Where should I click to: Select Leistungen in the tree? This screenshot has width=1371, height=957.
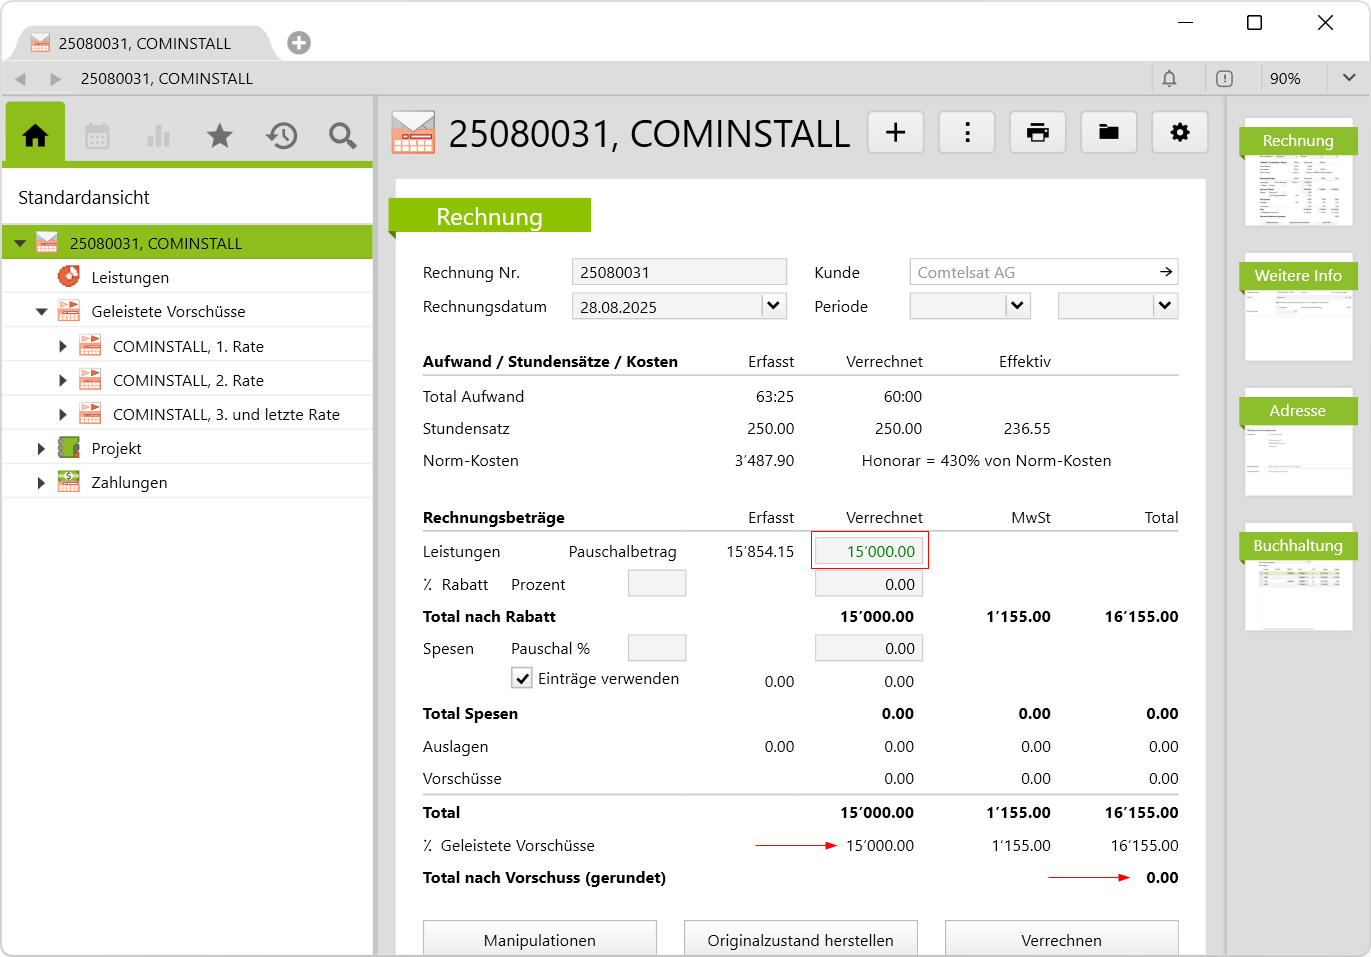pos(130,277)
